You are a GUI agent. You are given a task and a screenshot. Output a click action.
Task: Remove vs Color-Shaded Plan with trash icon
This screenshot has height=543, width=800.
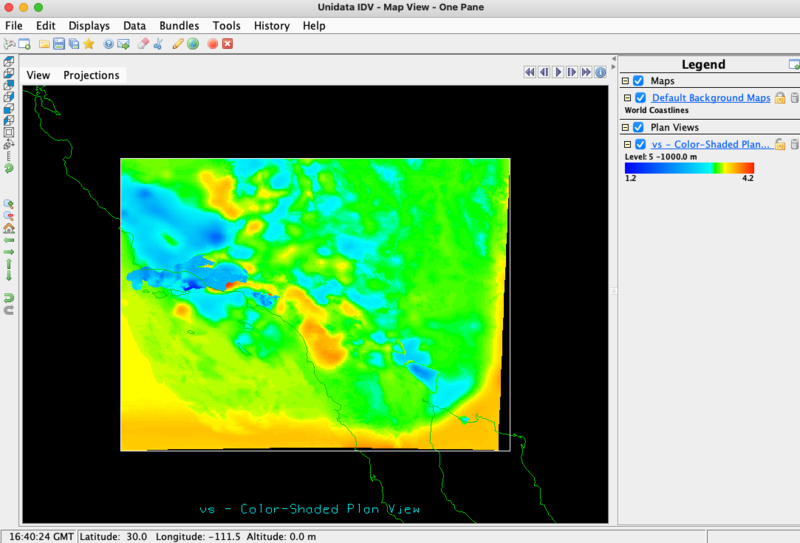794,144
